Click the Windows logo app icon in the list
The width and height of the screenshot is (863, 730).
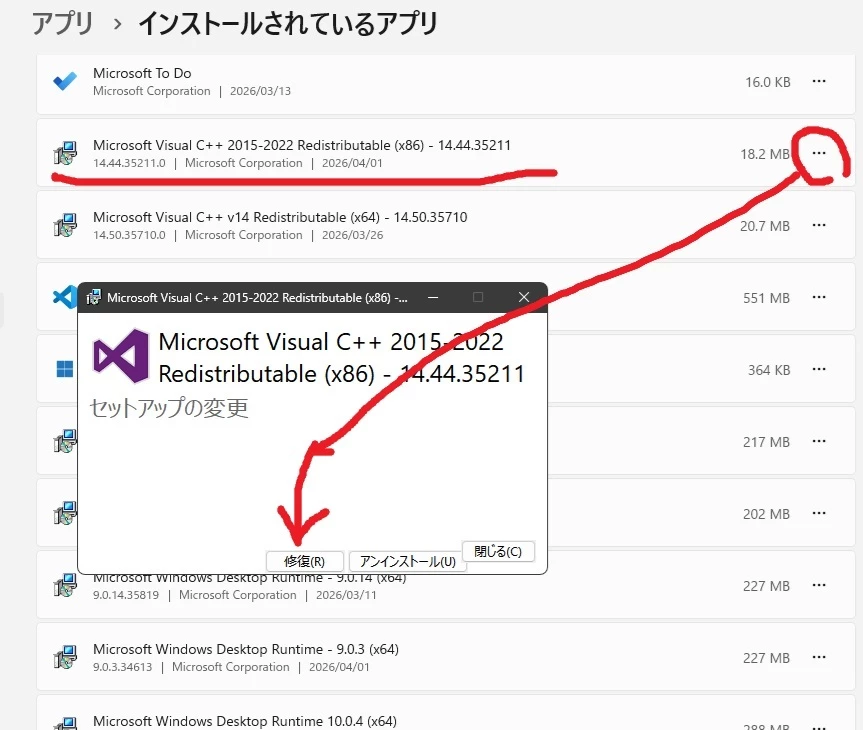65,369
